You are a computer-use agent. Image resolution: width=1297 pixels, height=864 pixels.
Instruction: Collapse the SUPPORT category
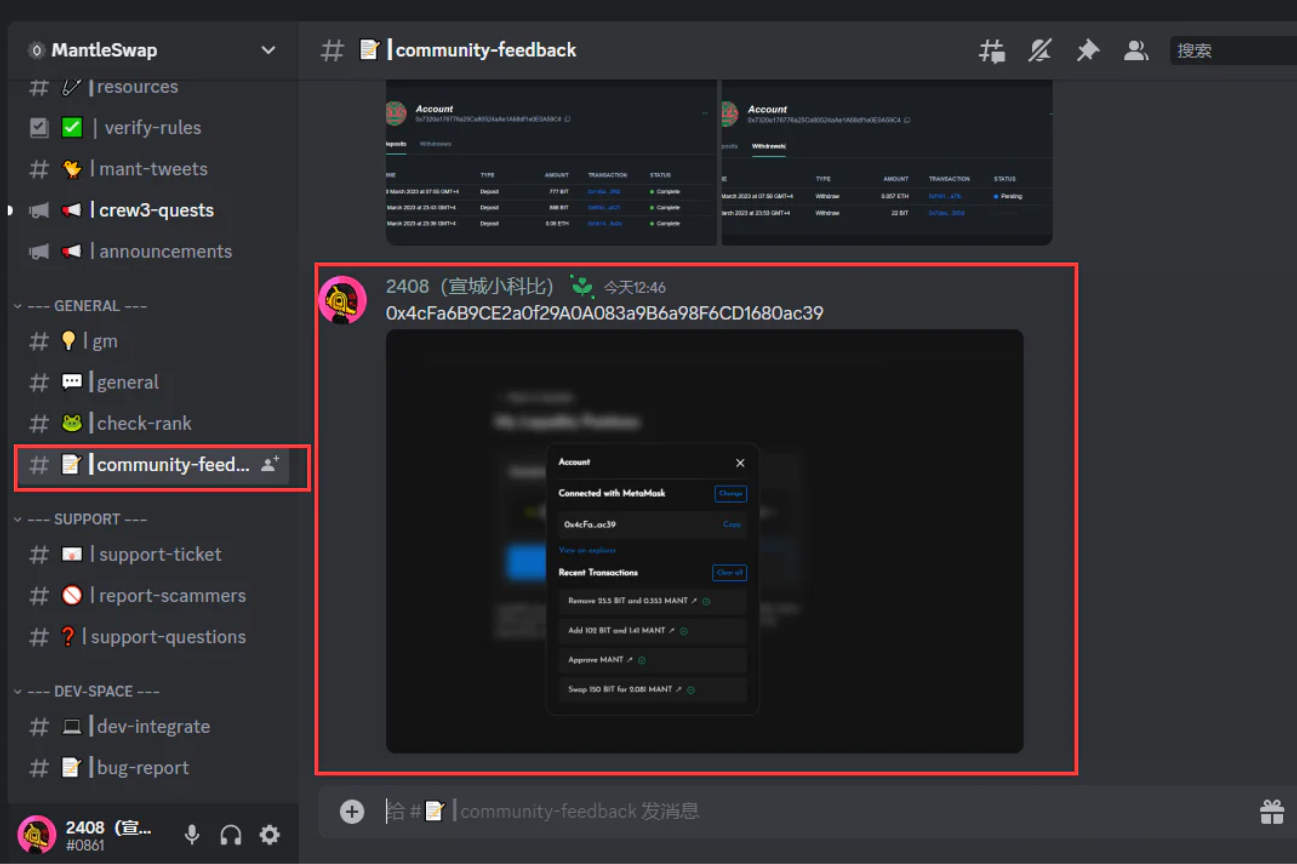(81, 519)
